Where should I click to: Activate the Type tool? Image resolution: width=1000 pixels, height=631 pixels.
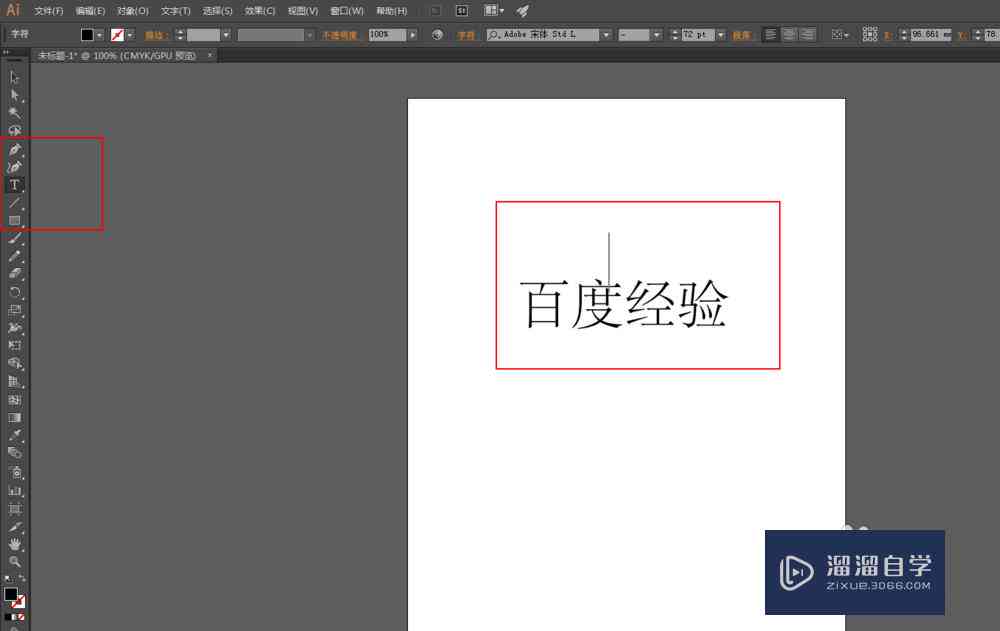pyautogui.click(x=14, y=185)
